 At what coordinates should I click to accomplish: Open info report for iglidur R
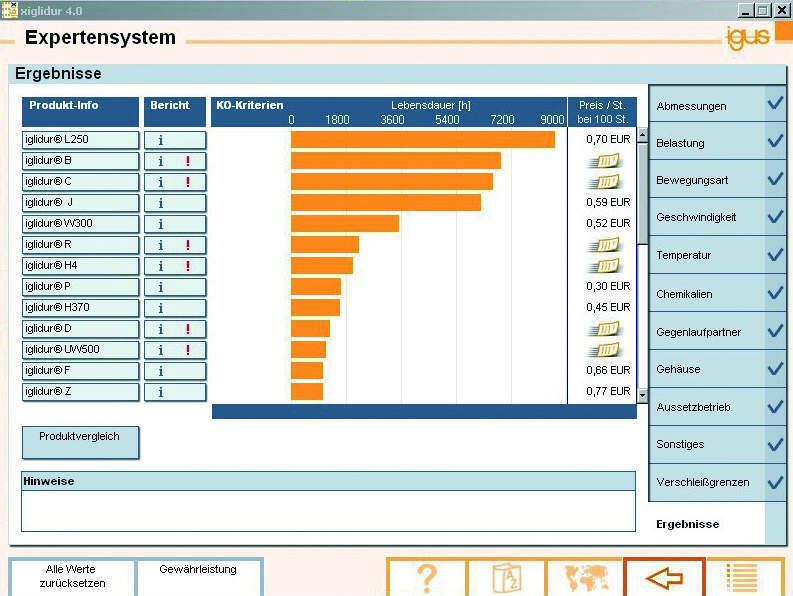coord(161,245)
